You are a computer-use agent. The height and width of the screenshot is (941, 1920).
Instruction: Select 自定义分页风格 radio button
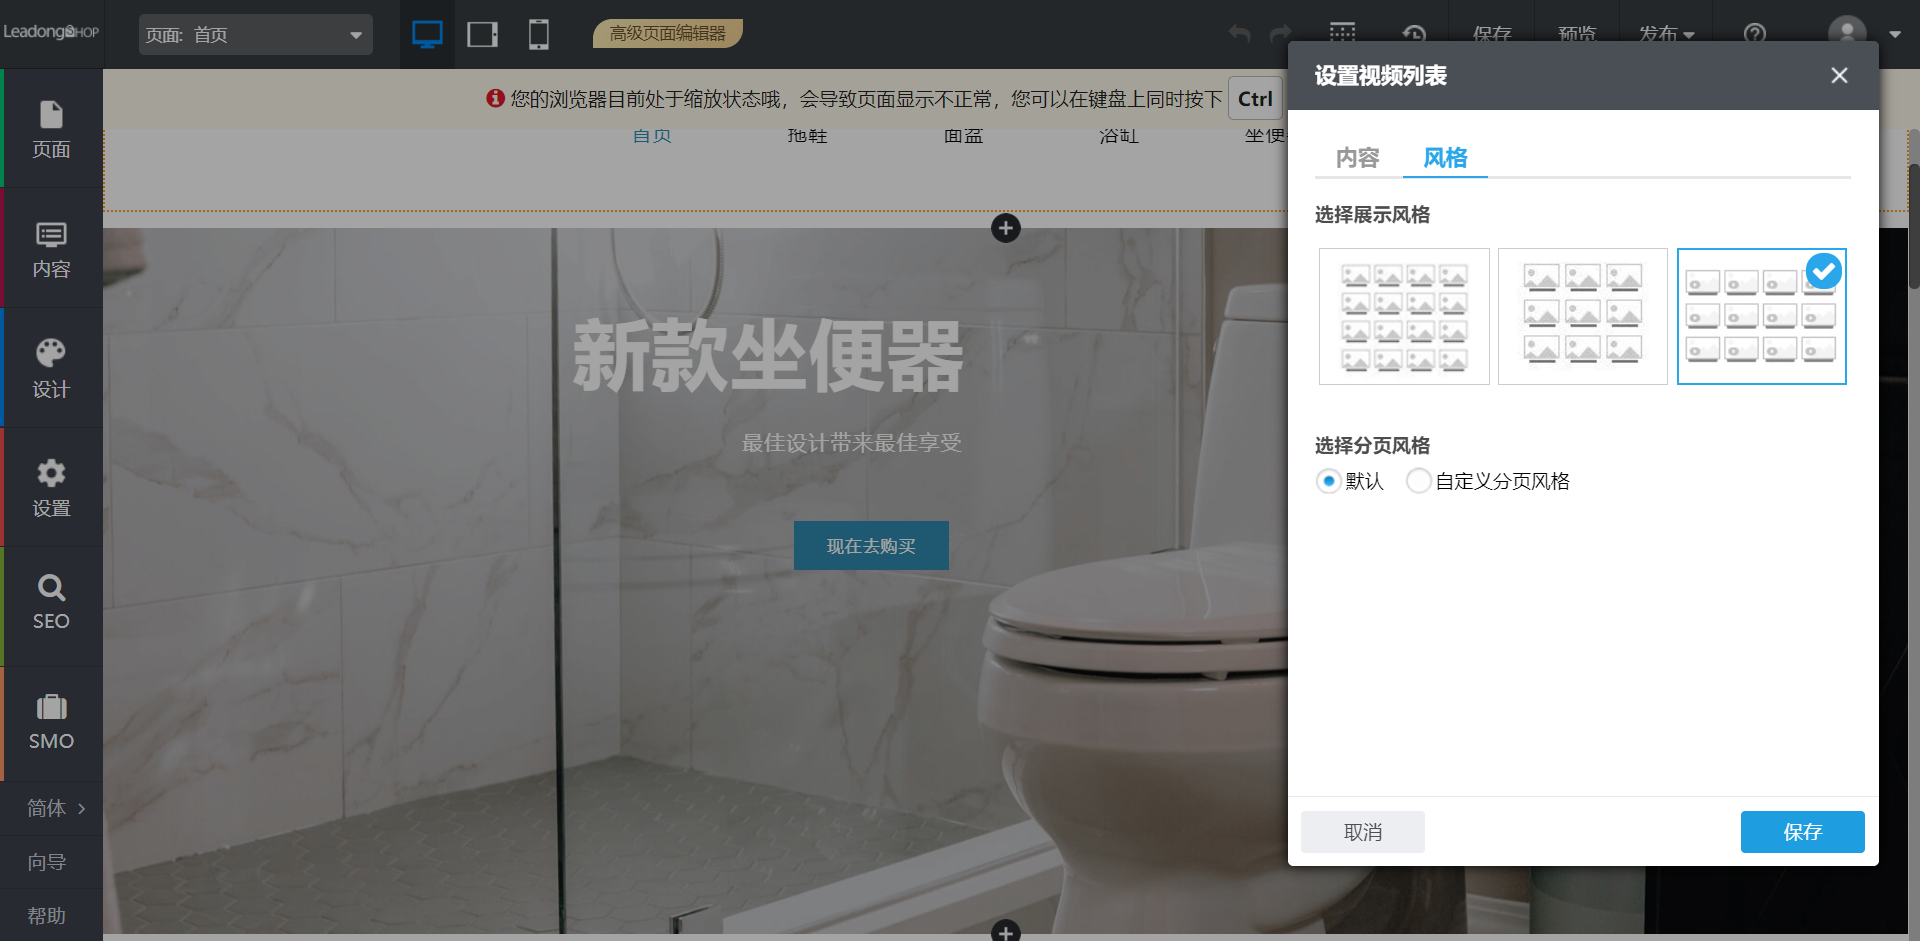coord(1418,481)
